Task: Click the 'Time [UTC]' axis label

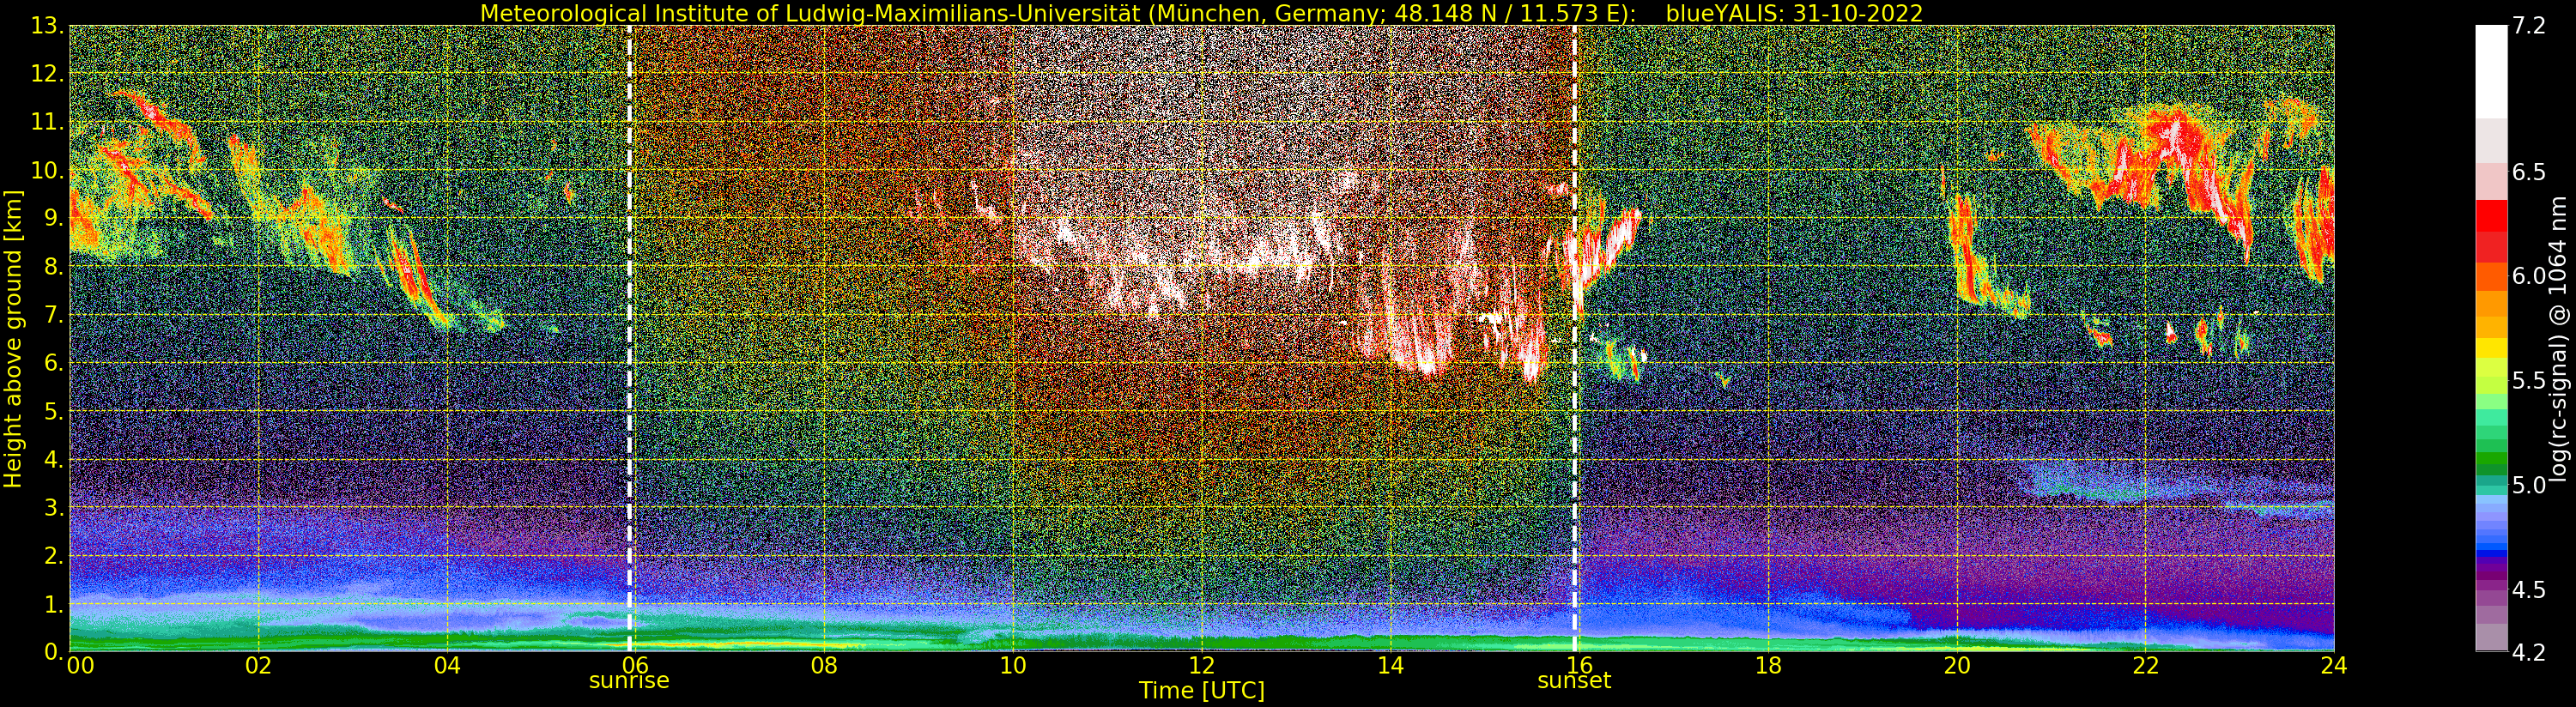Action: coord(1202,691)
